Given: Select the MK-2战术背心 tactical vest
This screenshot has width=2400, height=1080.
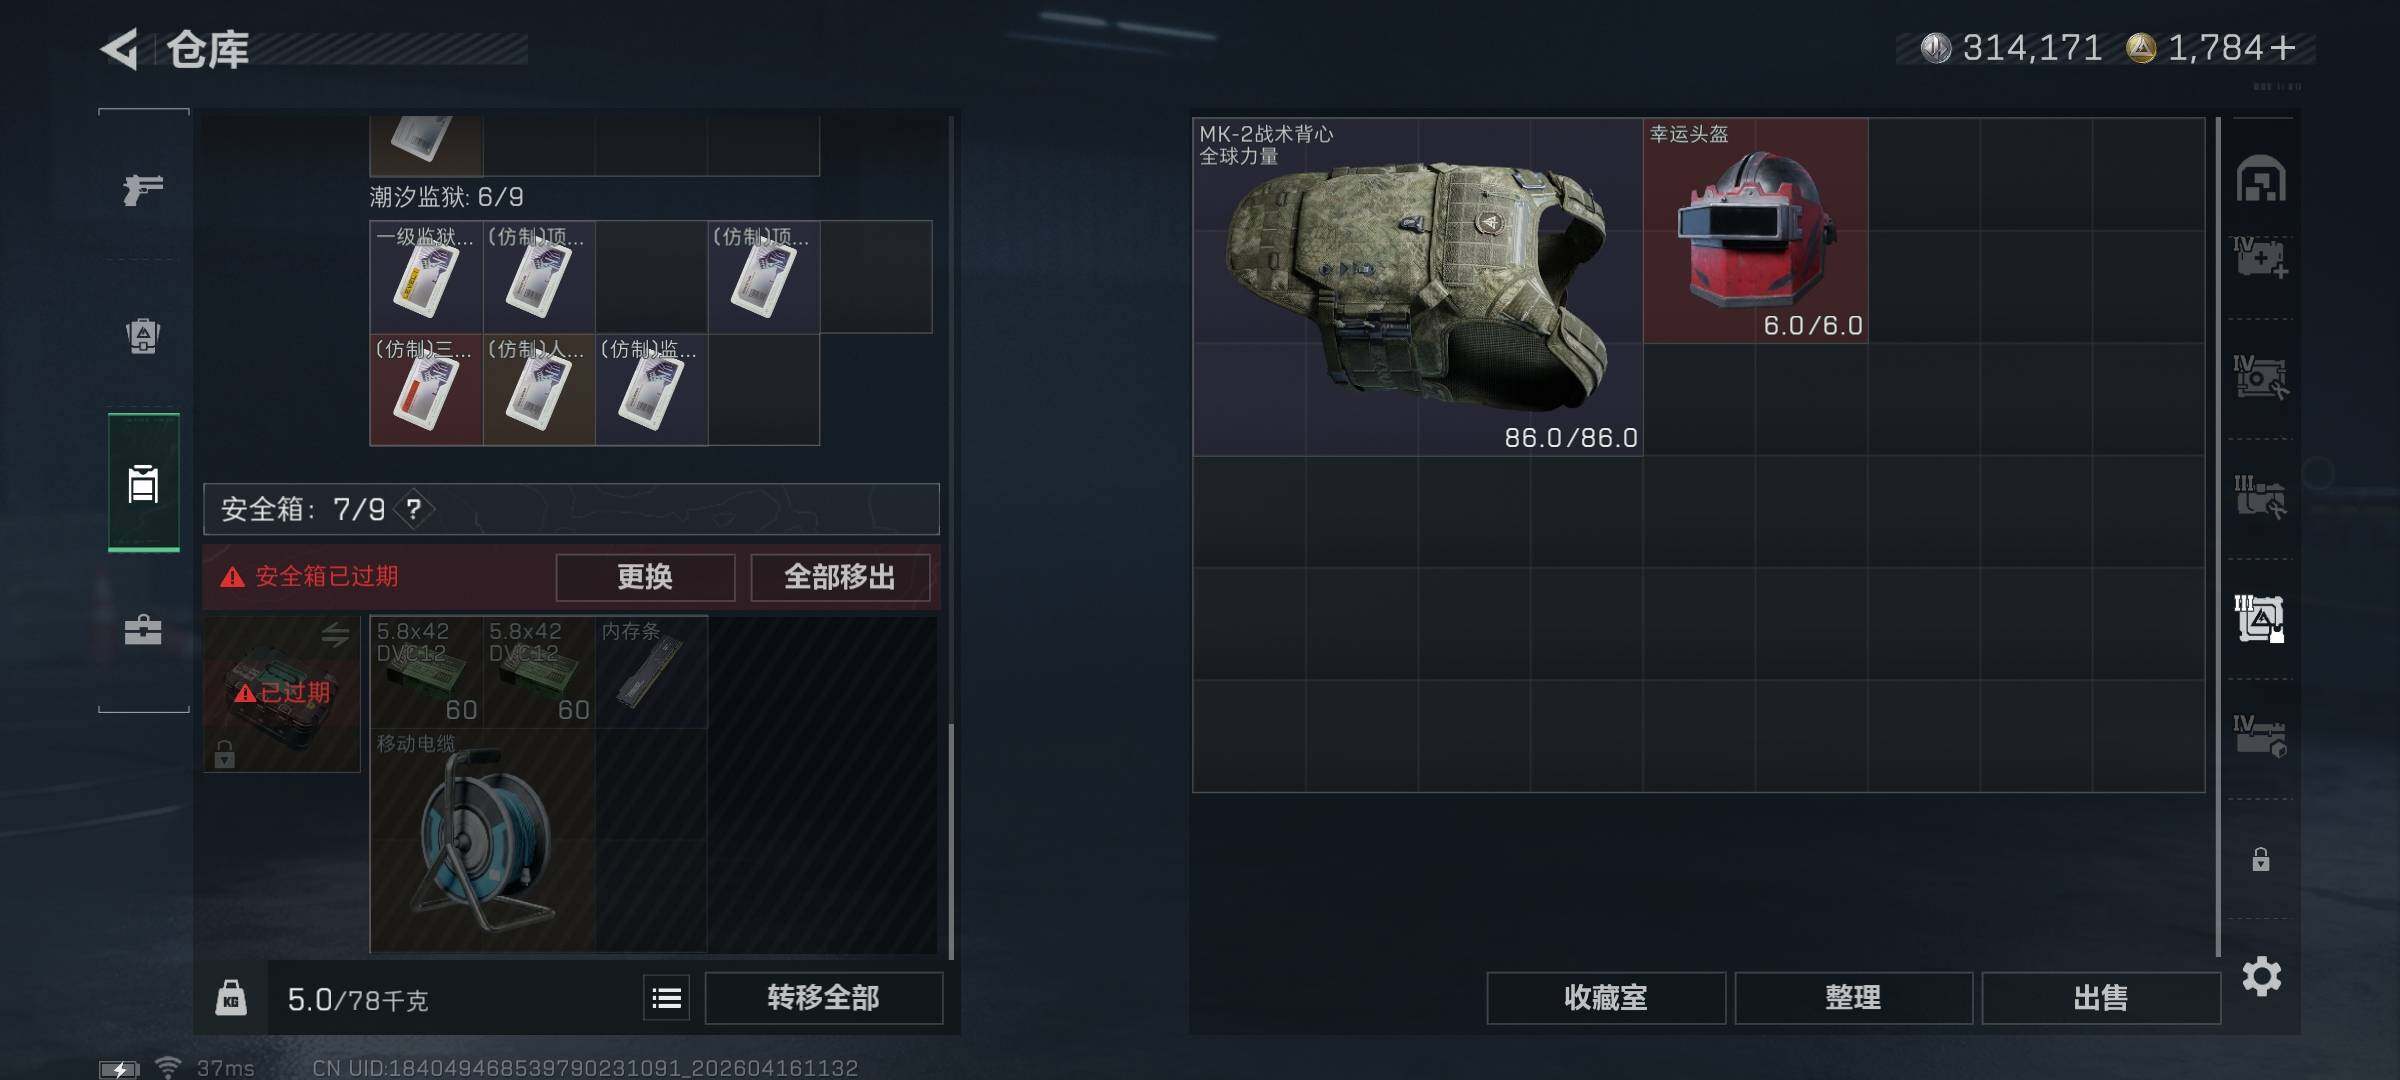Looking at the screenshot, I should 1418,287.
